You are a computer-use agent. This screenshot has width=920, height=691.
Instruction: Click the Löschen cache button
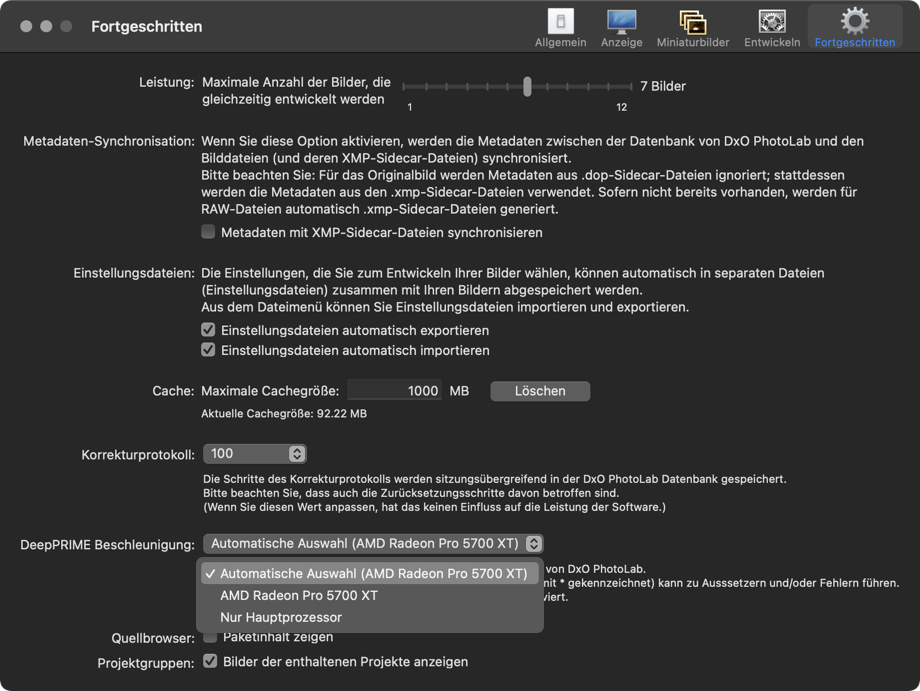pos(540,391)
